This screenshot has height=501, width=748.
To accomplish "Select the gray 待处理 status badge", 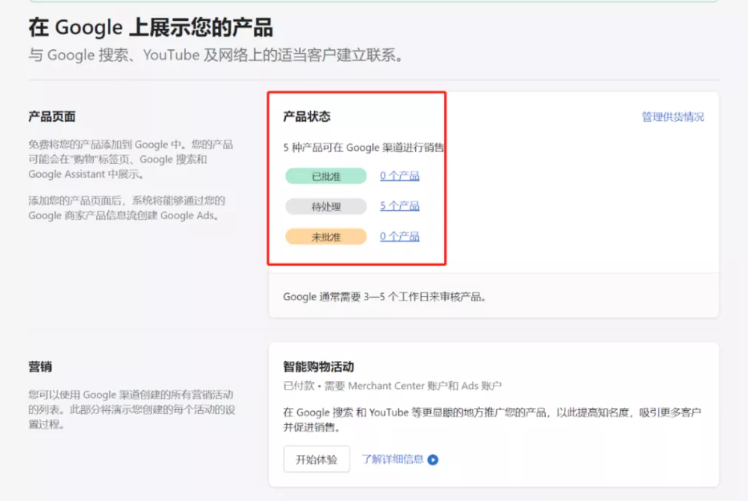I will (x=326, y=206).
